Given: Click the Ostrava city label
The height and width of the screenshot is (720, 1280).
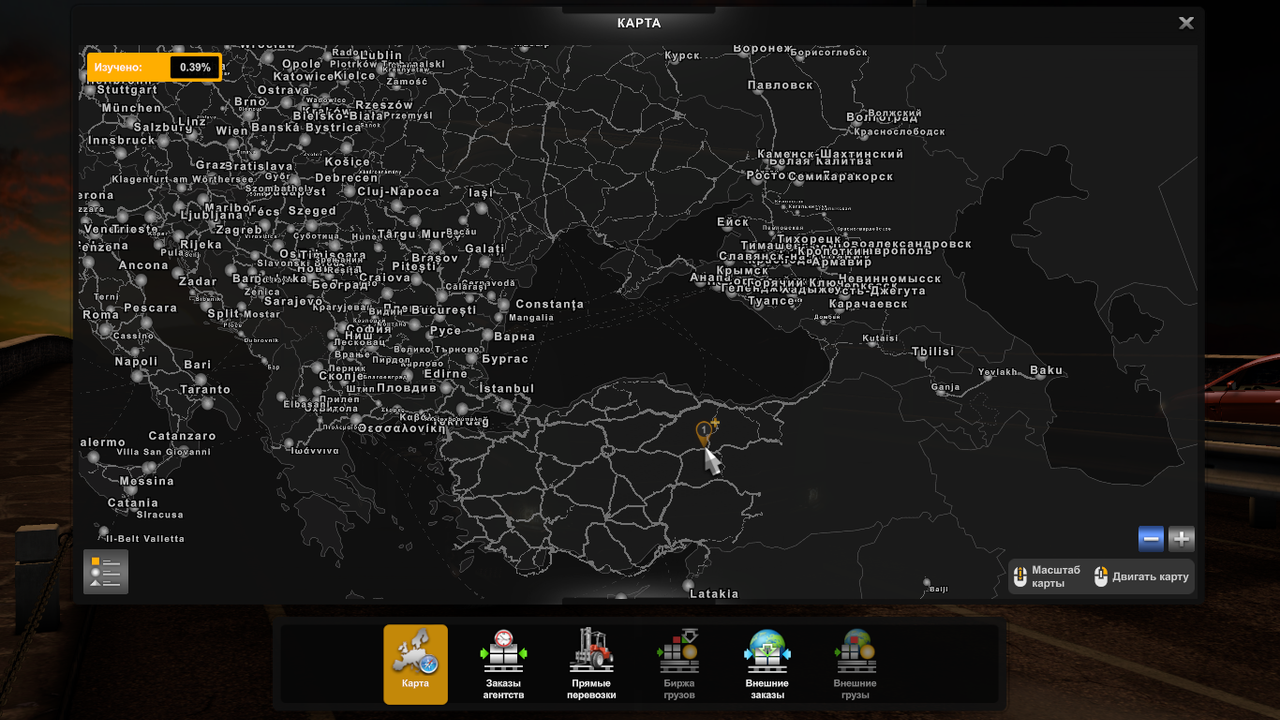Looking at the screenshot, I should [283, 90].
